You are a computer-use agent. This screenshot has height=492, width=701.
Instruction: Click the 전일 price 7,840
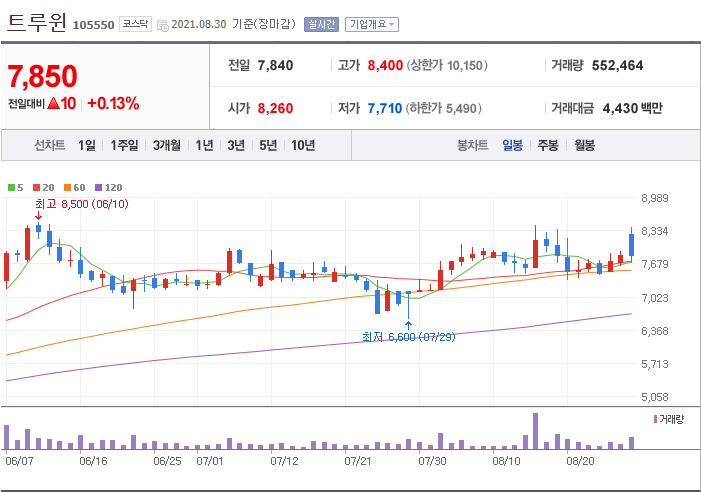point(275,66)
